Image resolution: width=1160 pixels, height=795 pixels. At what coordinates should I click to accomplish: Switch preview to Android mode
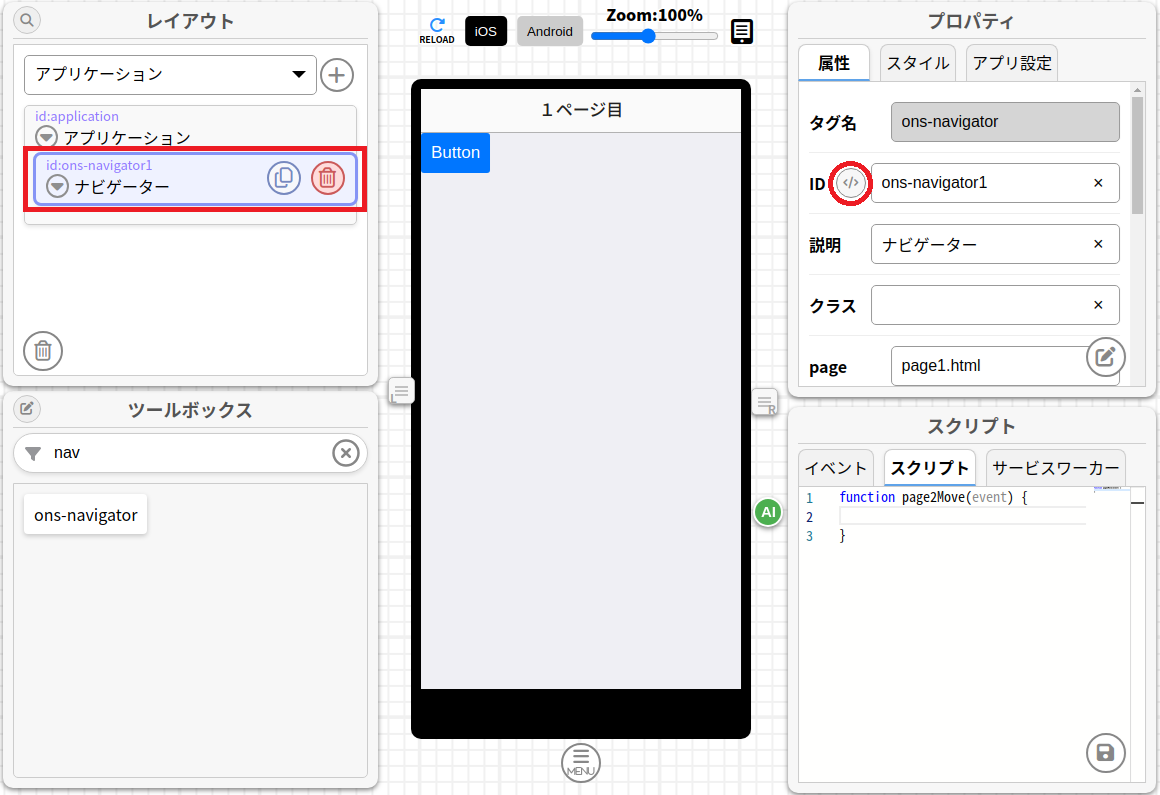550,31
